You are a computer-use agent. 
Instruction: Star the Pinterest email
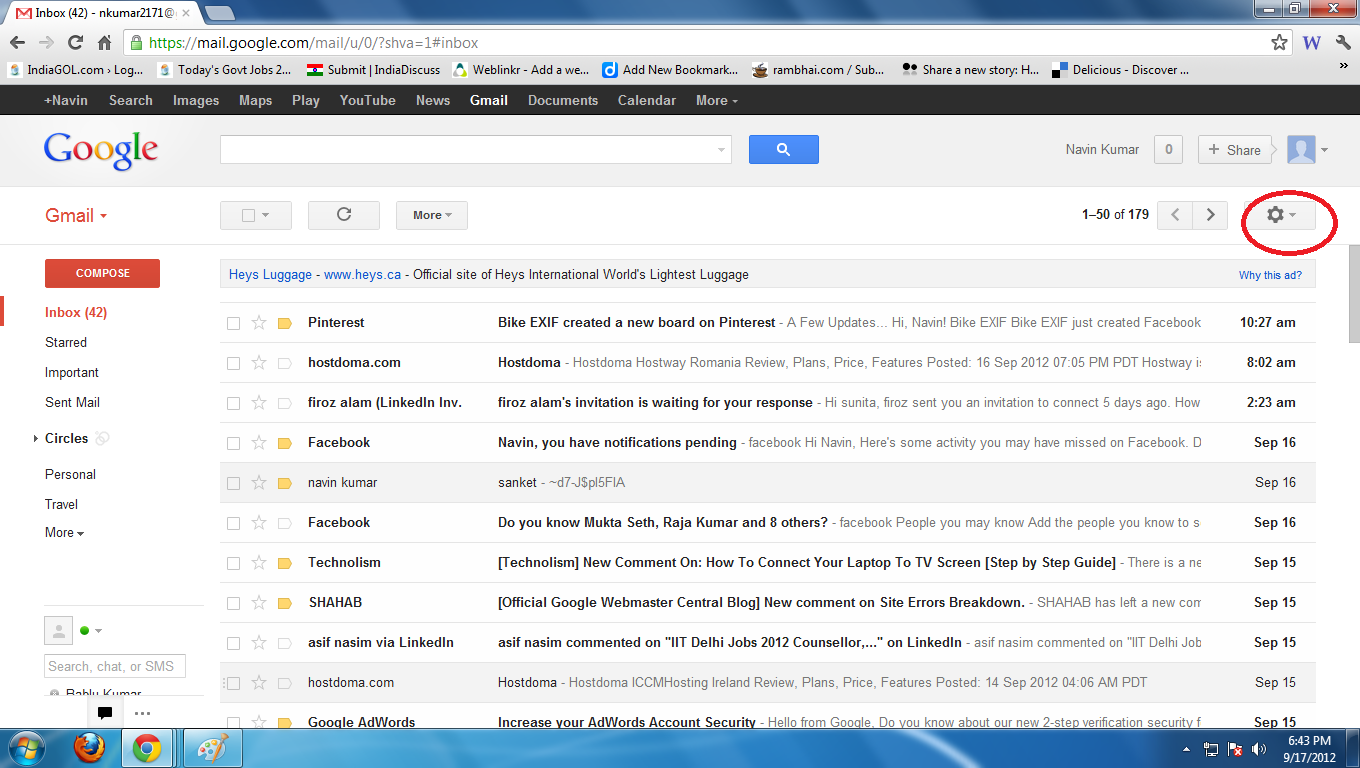pos(258,322)
